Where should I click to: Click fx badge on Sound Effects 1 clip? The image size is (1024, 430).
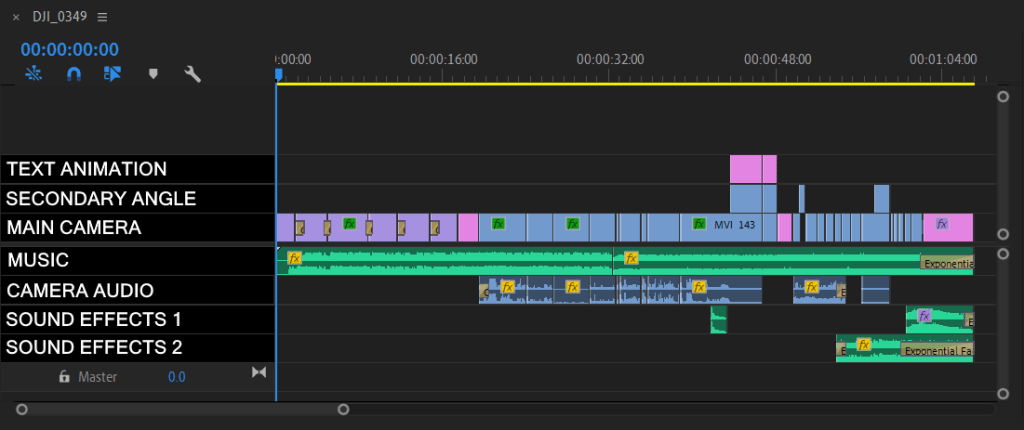pyautogui.click(x=924, y=316)
